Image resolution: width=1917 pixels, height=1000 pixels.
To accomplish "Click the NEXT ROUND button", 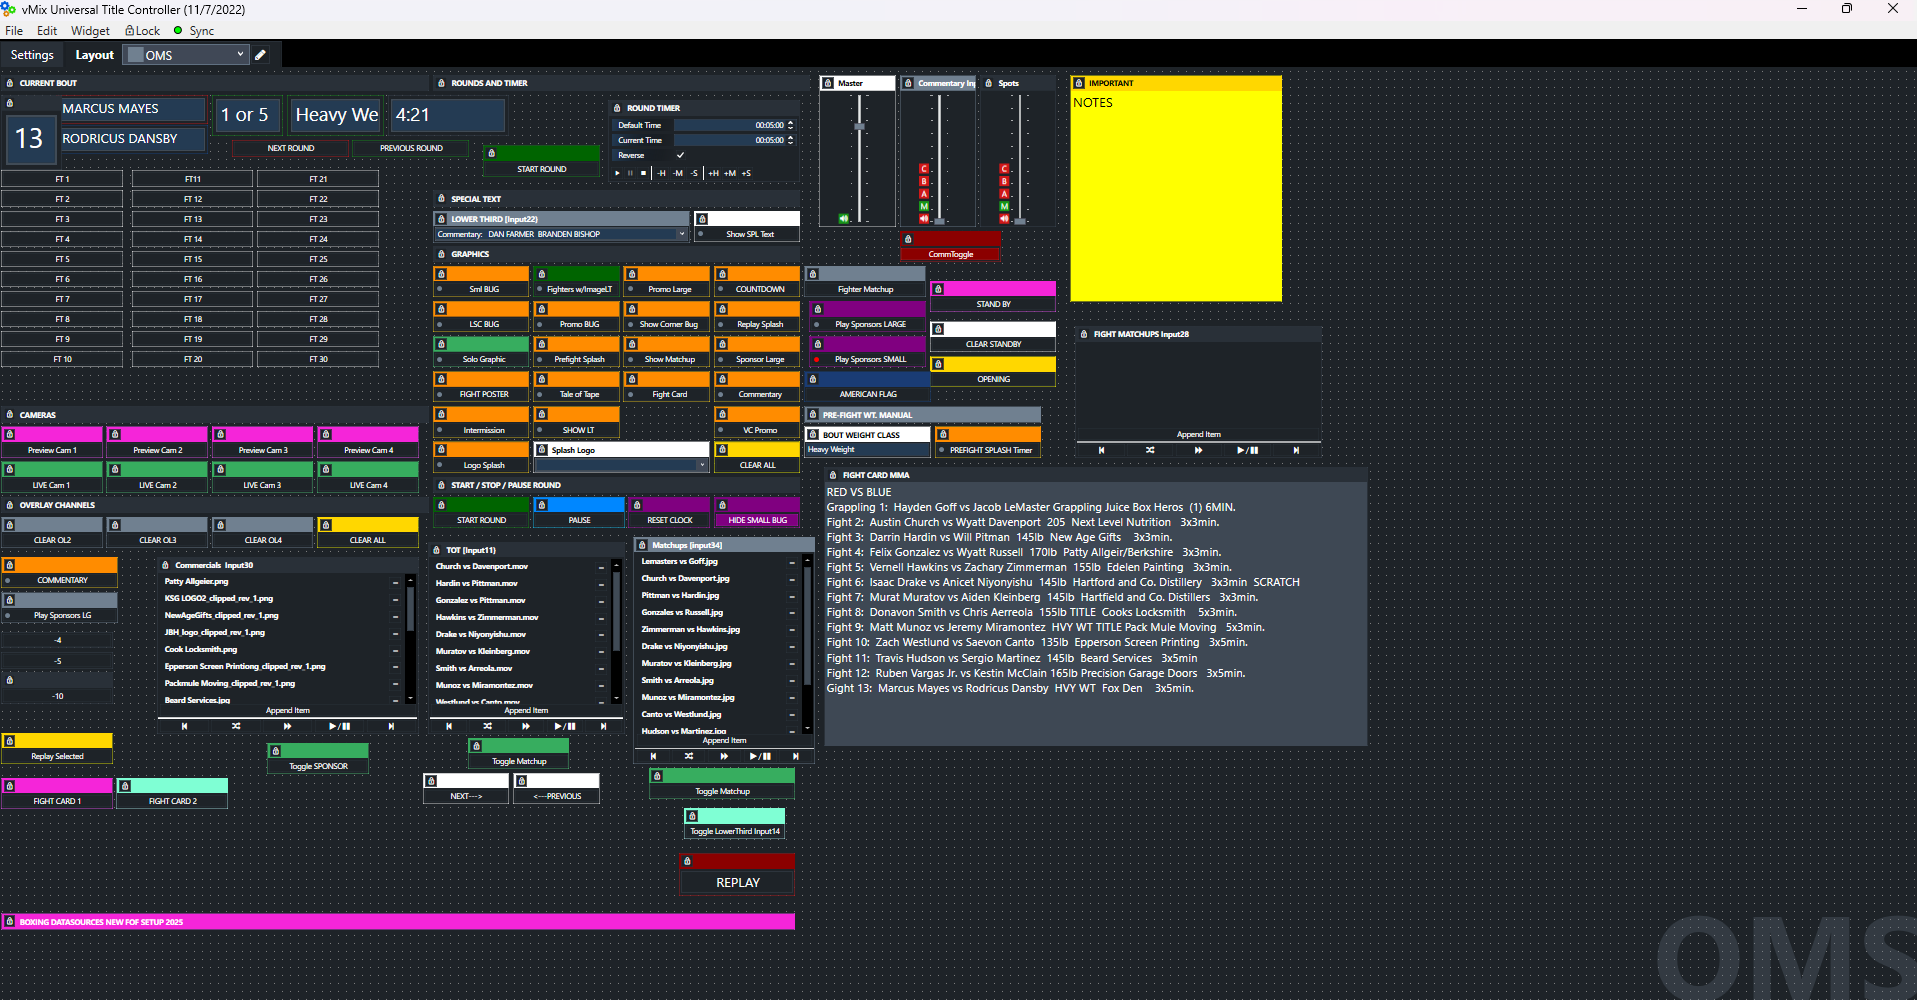I will (290, 148).
